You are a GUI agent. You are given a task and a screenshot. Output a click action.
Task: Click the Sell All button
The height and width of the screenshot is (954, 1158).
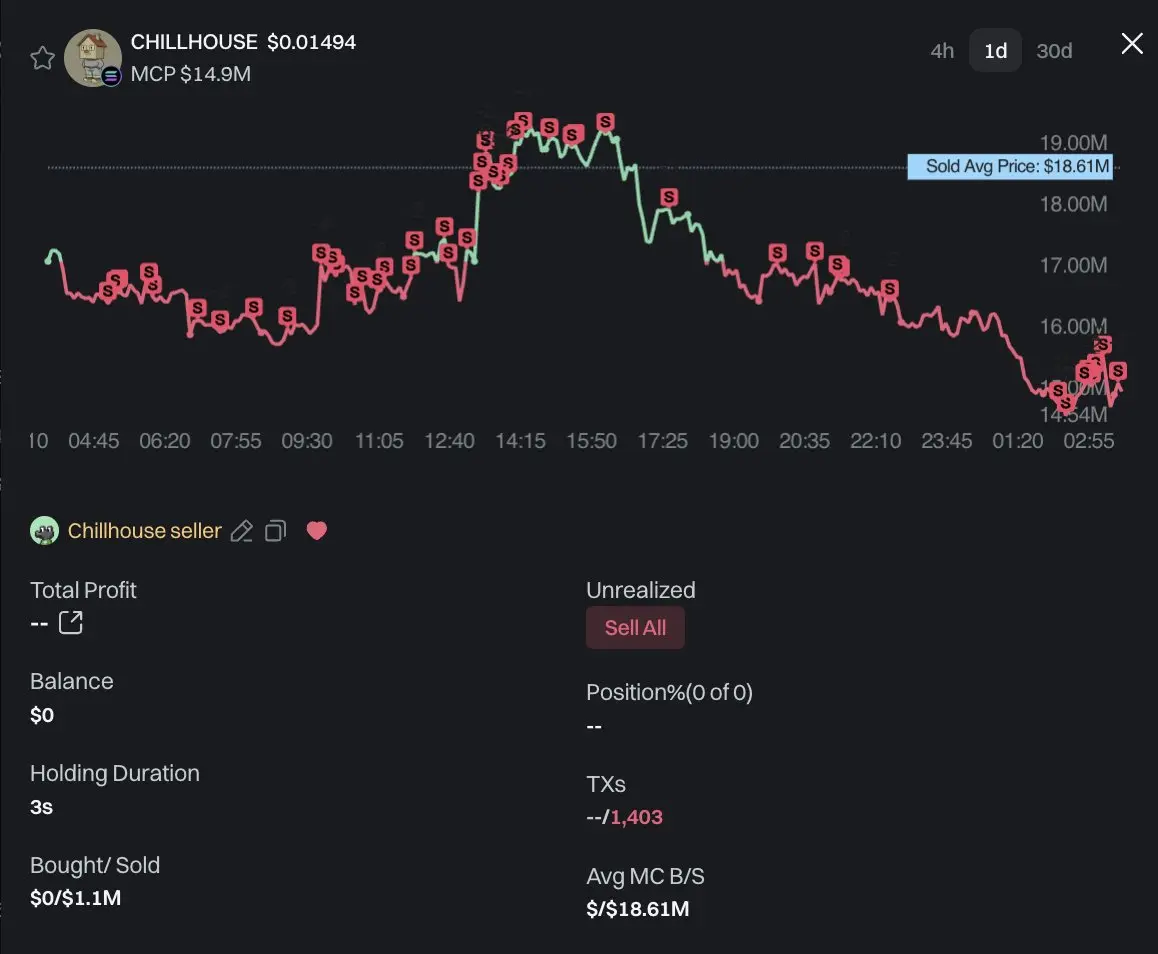pyautogui.click(x=635, y=628)
